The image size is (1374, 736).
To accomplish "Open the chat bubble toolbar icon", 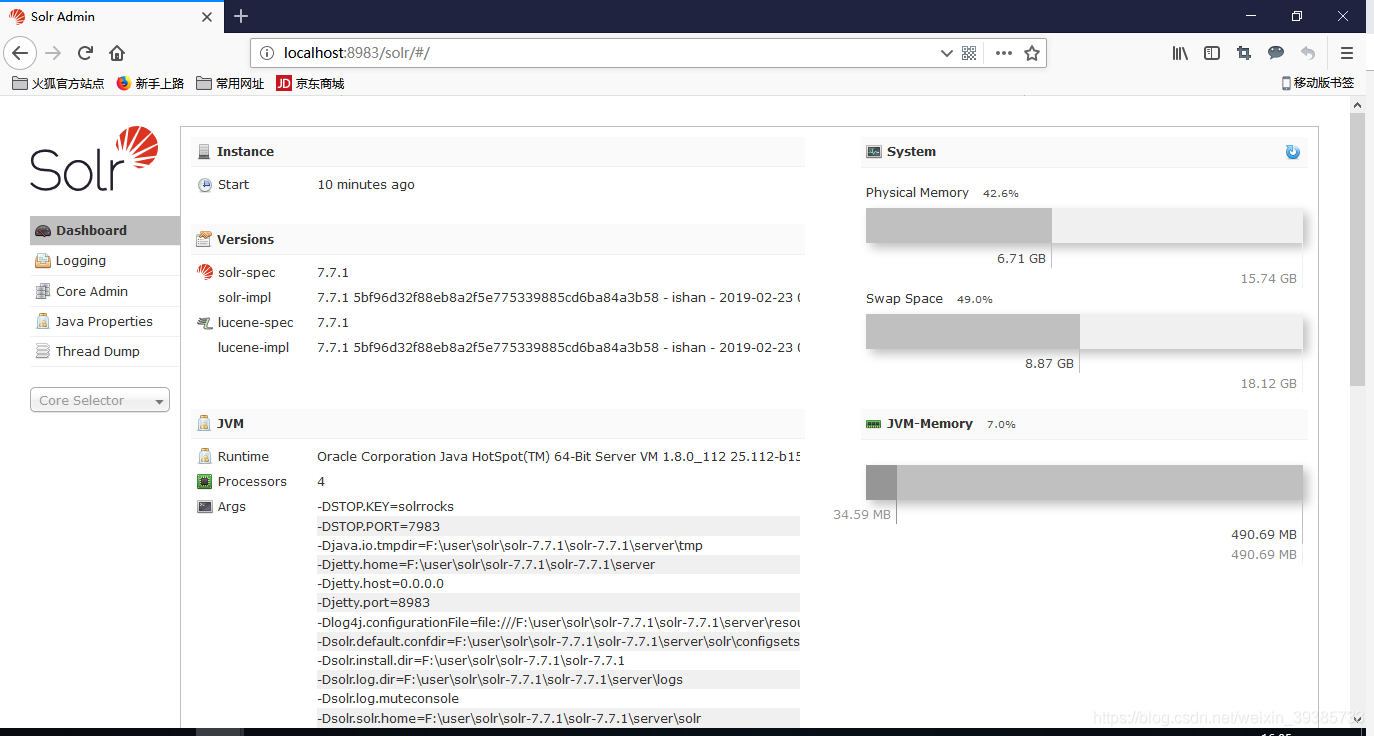I will [x=1276, y=53].
